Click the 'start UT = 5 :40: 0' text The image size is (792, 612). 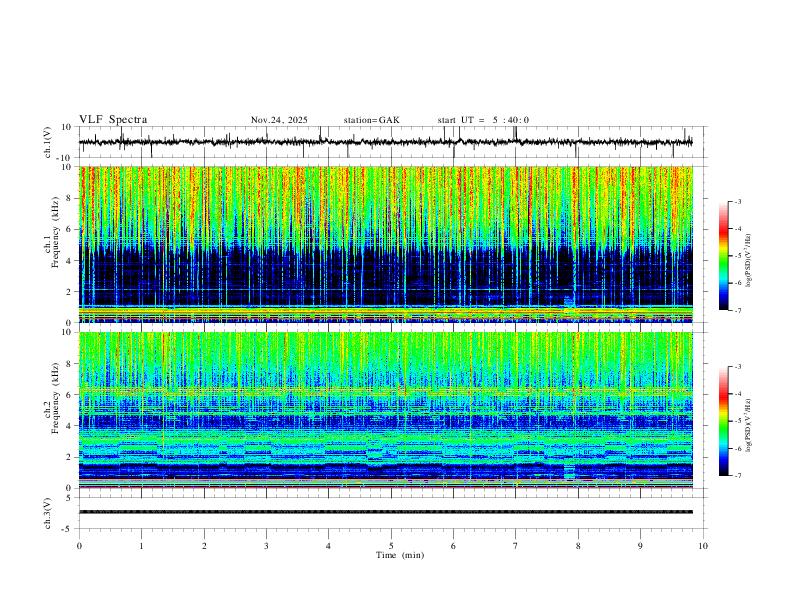(x=483, y=120)
